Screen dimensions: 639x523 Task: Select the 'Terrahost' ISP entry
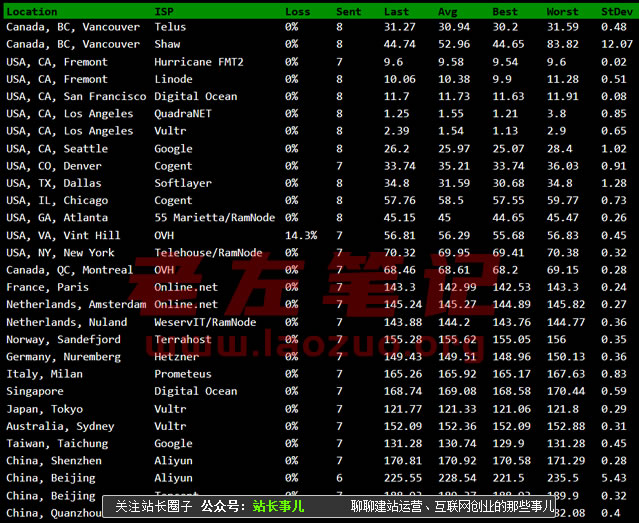coord(183,339)
